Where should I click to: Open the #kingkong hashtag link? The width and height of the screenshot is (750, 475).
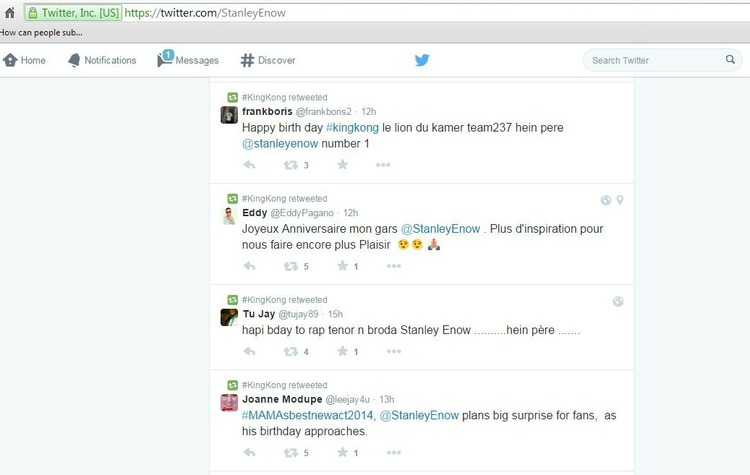352,128
